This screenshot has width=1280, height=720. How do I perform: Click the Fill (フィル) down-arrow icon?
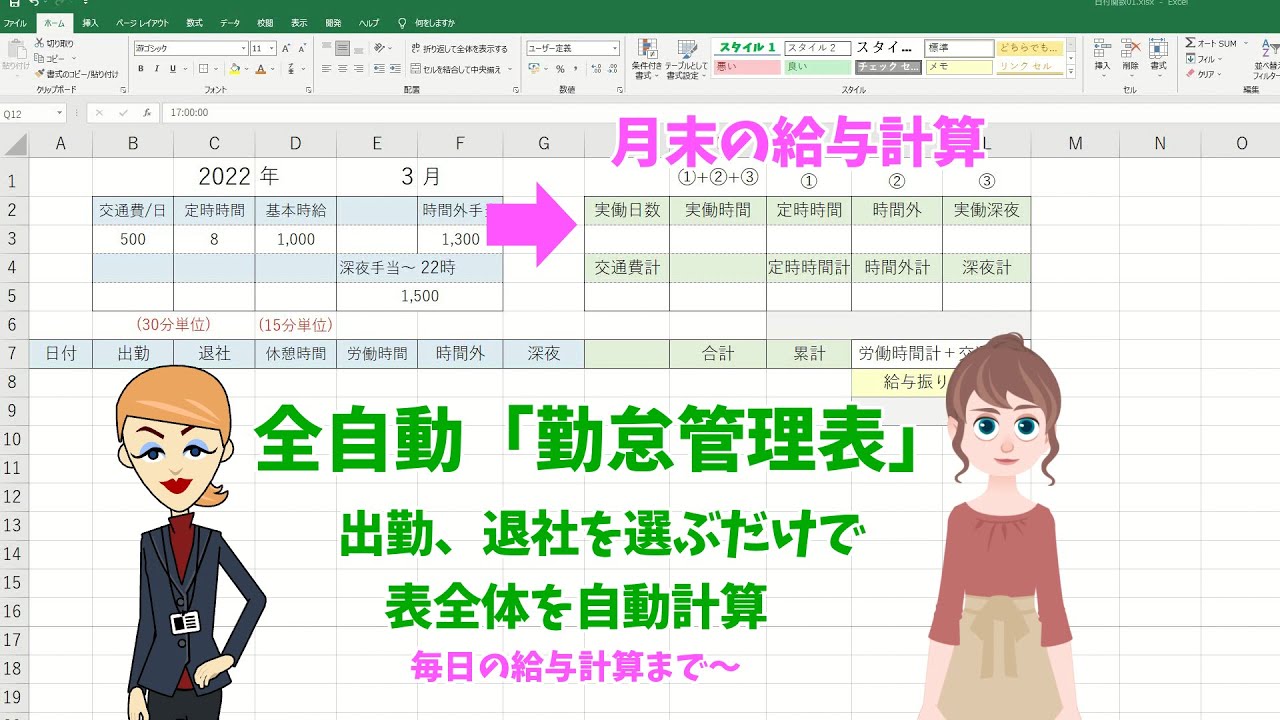coord(1191,59)
